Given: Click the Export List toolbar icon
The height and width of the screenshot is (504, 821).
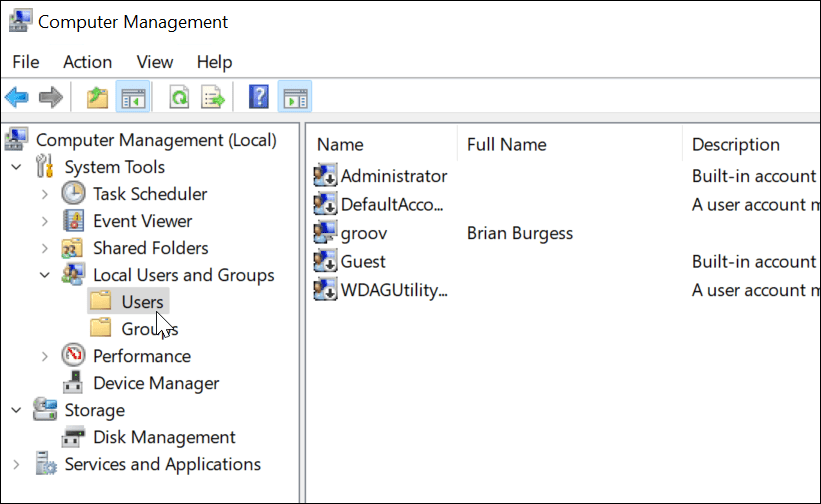Looking at the screenshot, I should click(212, 97).
